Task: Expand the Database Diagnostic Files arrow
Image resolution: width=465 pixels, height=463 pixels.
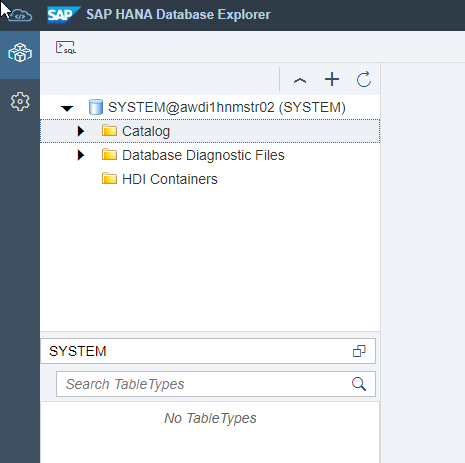Action: click(x=81, y=155)
